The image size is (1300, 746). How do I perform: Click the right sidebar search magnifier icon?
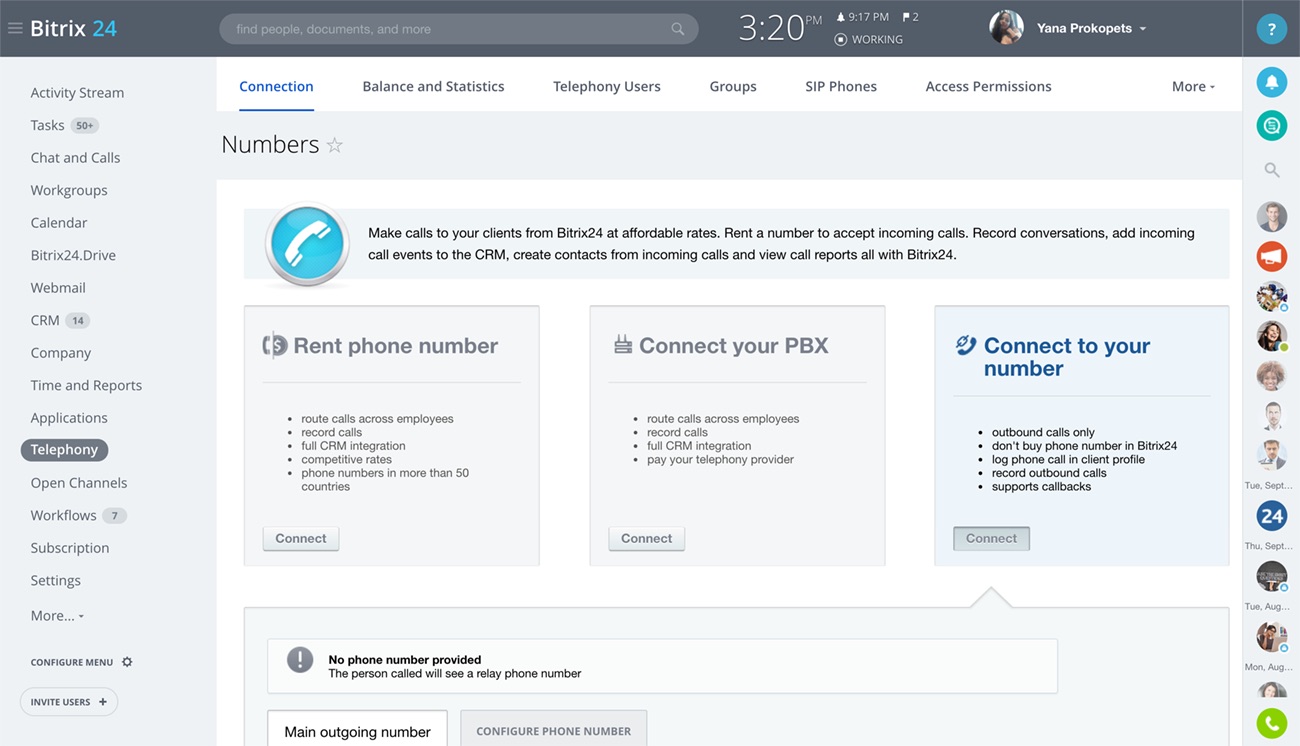point(1271,170)
